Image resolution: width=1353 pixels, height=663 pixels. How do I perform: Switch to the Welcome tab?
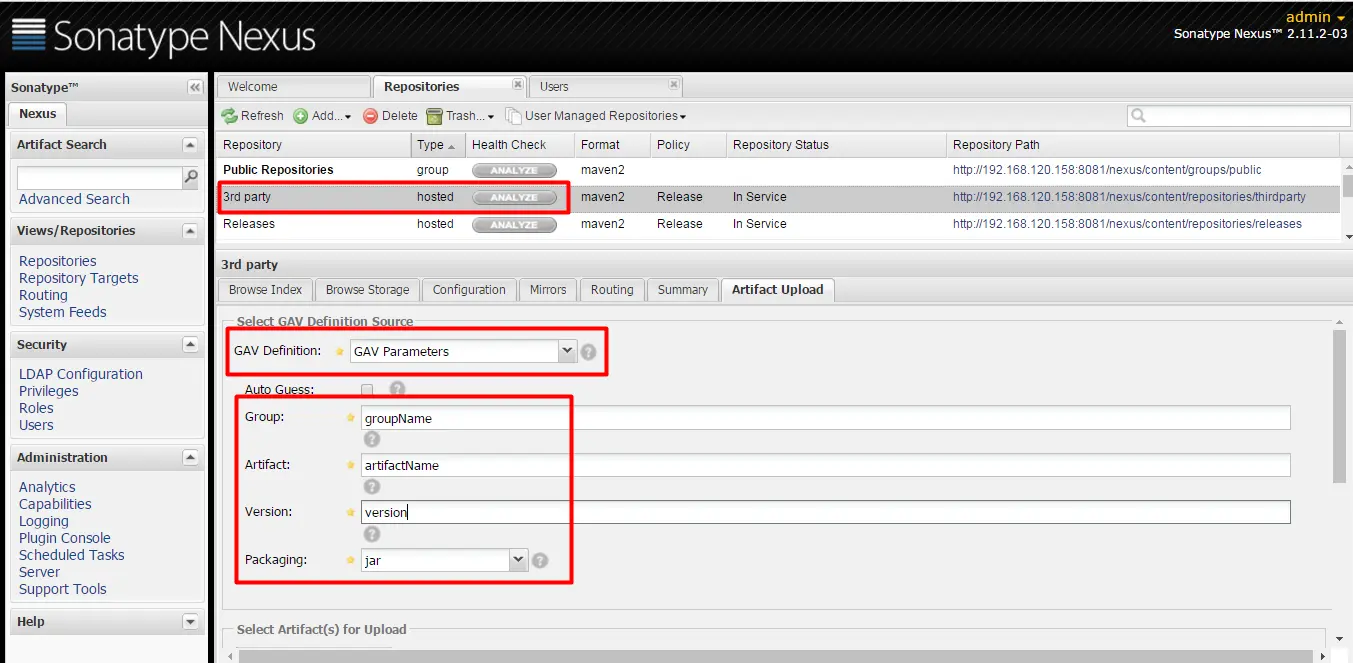coord(293,87)
